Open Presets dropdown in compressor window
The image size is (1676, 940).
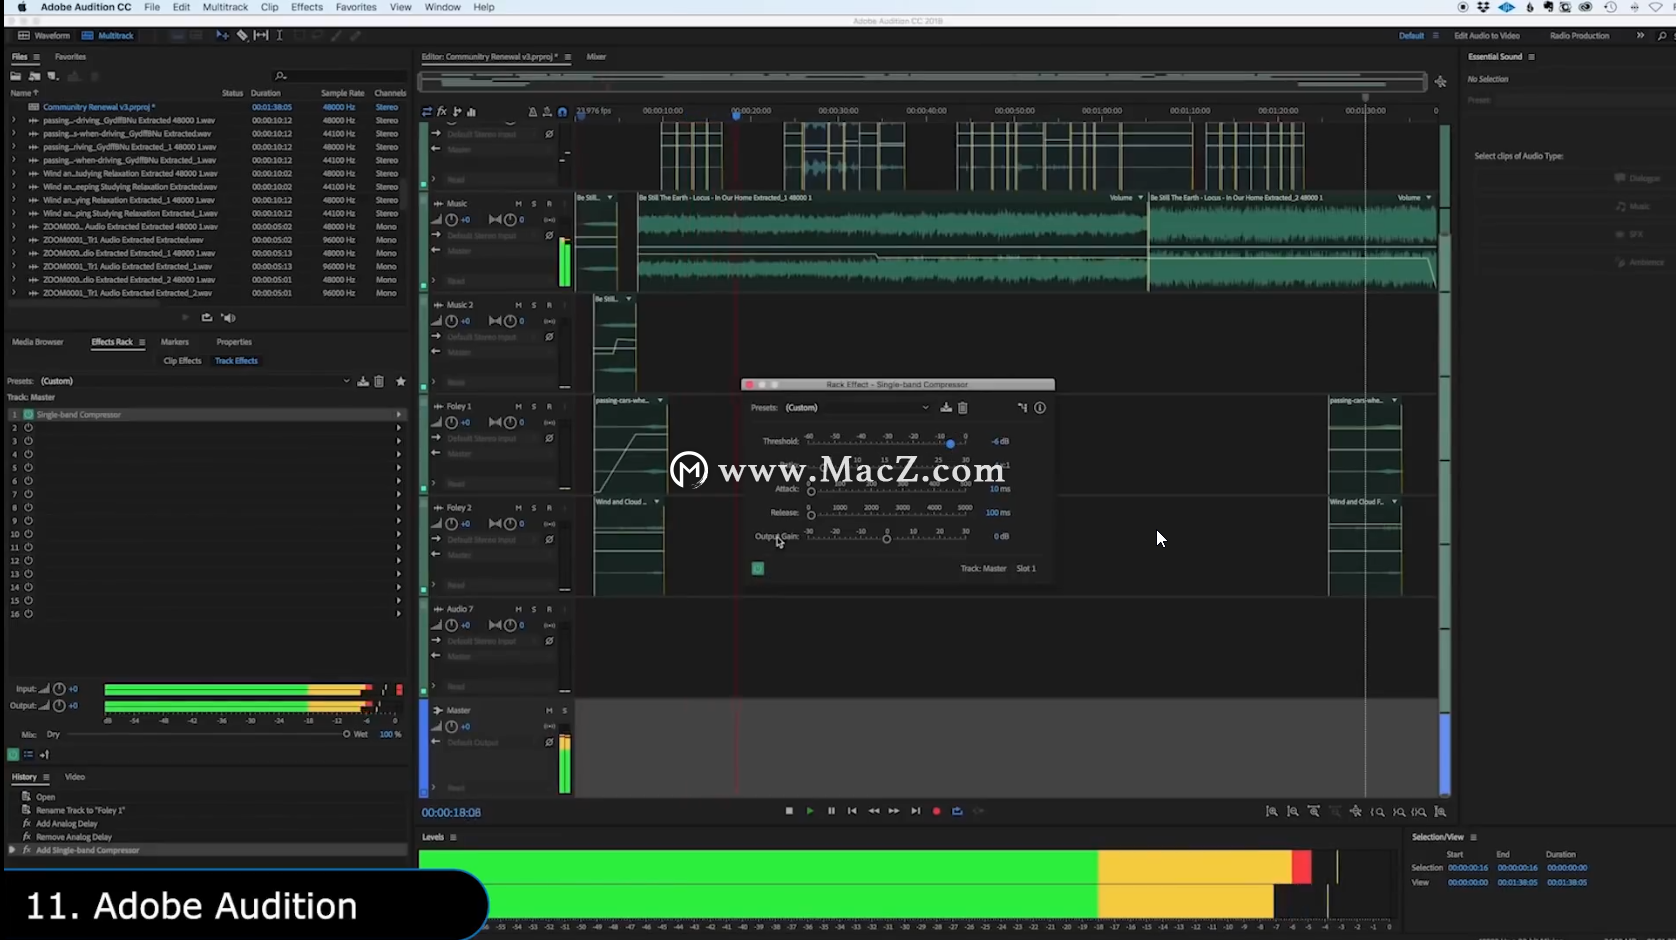(857, 408)
